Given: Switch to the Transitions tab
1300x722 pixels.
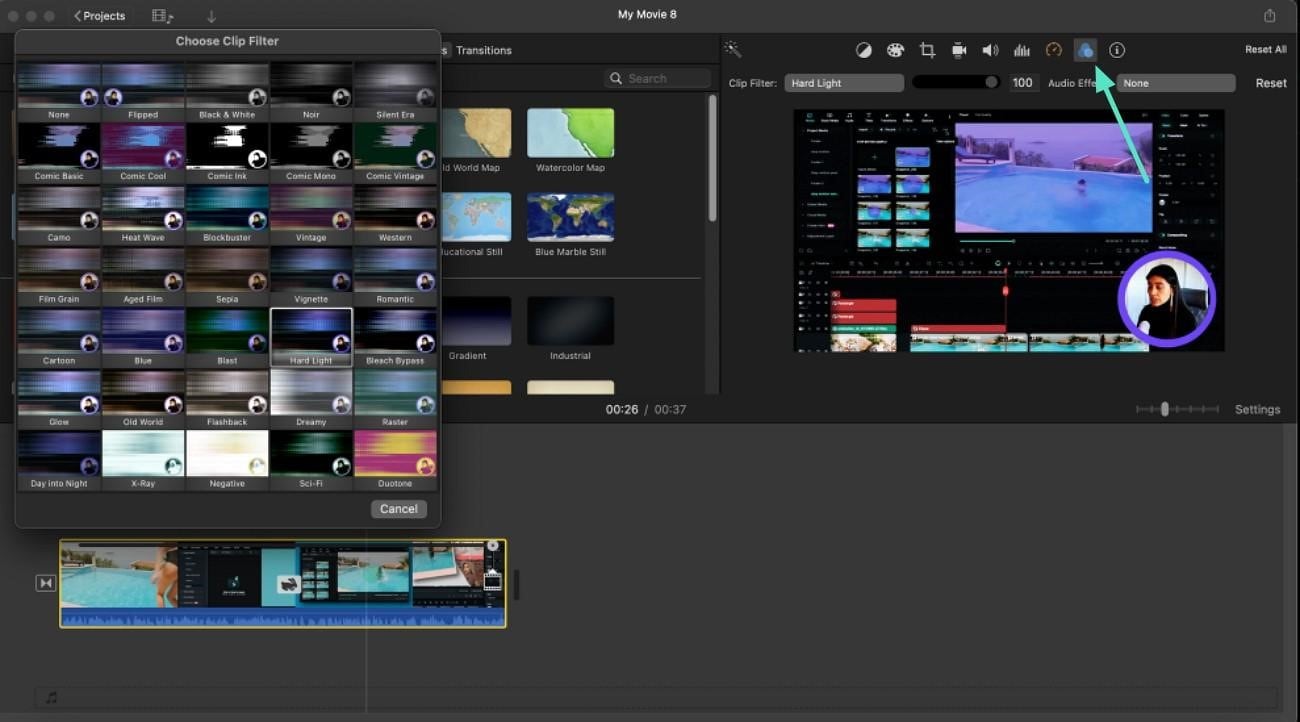Looking at the screenshot, I should 484,50.
